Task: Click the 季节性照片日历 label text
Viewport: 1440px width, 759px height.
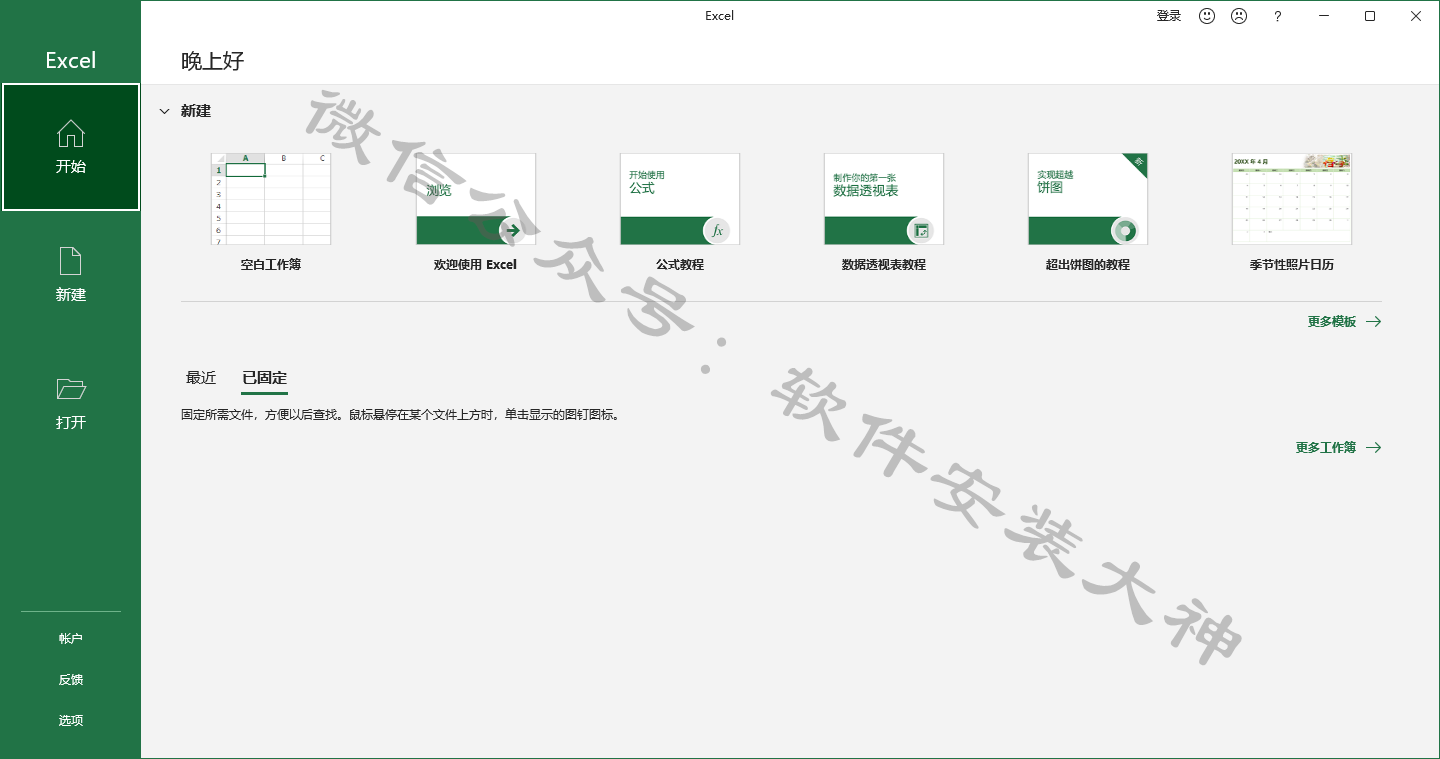Action: 1292,265
